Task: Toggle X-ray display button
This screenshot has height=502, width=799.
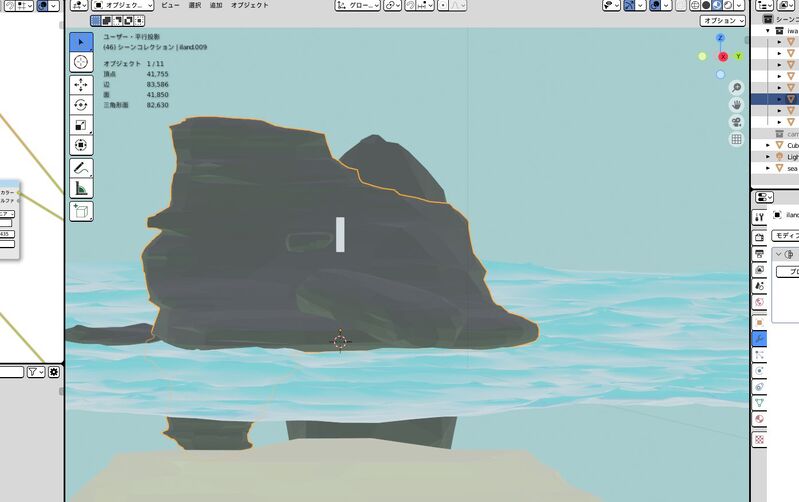Action: pos(681,5)
